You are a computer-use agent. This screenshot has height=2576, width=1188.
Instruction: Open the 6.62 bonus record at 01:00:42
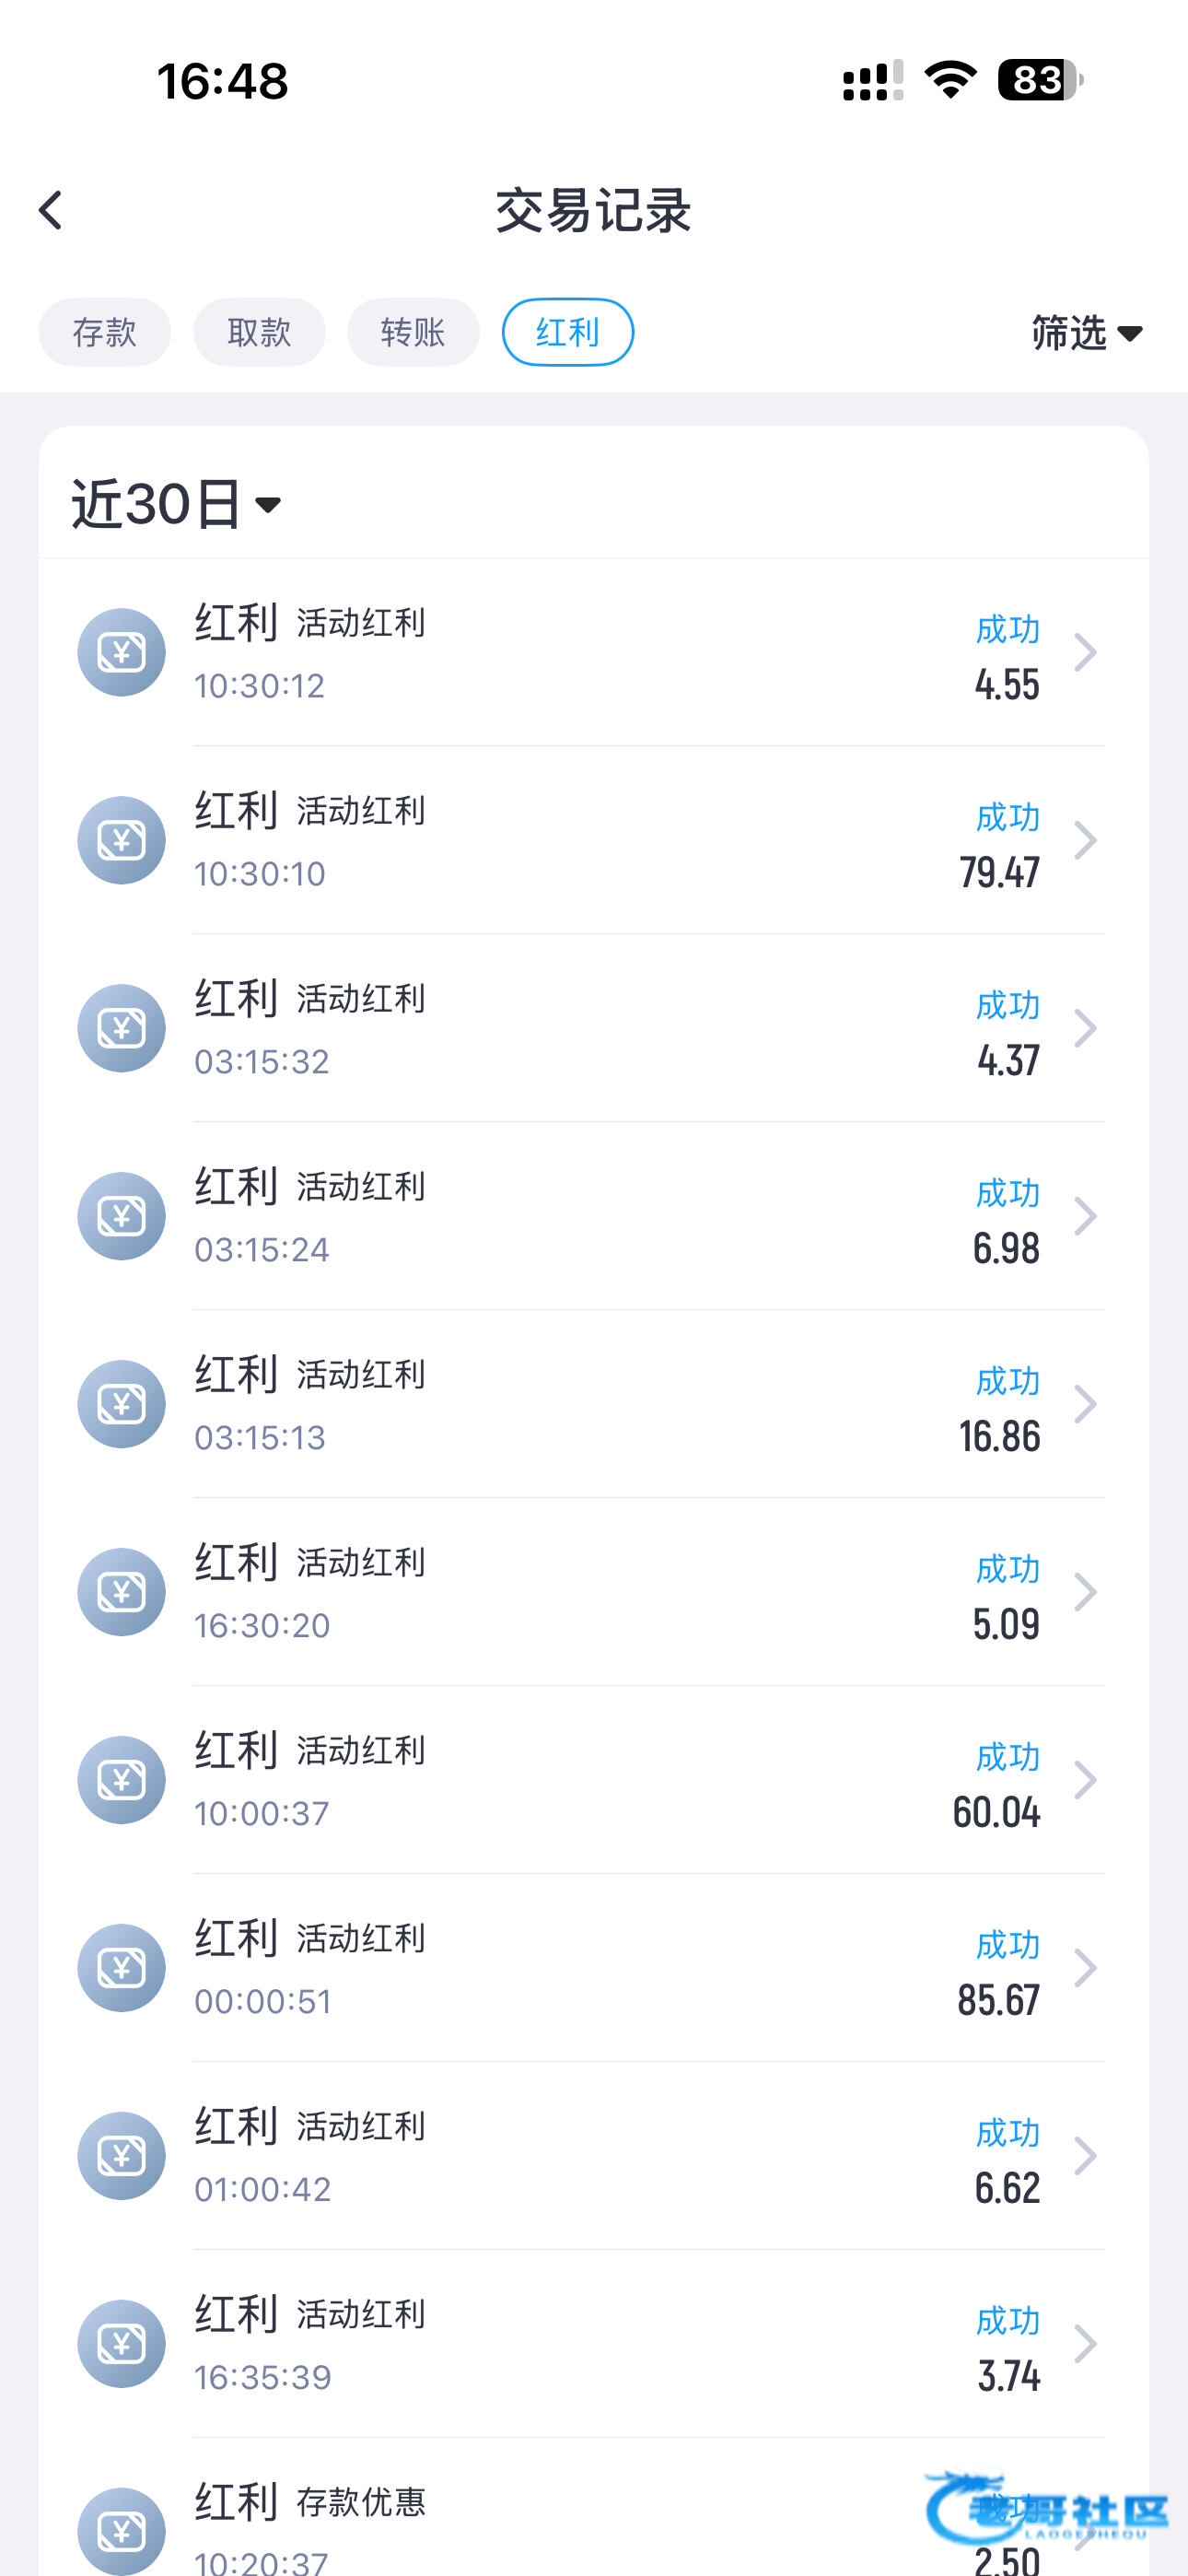click(x=640, y=2157)
